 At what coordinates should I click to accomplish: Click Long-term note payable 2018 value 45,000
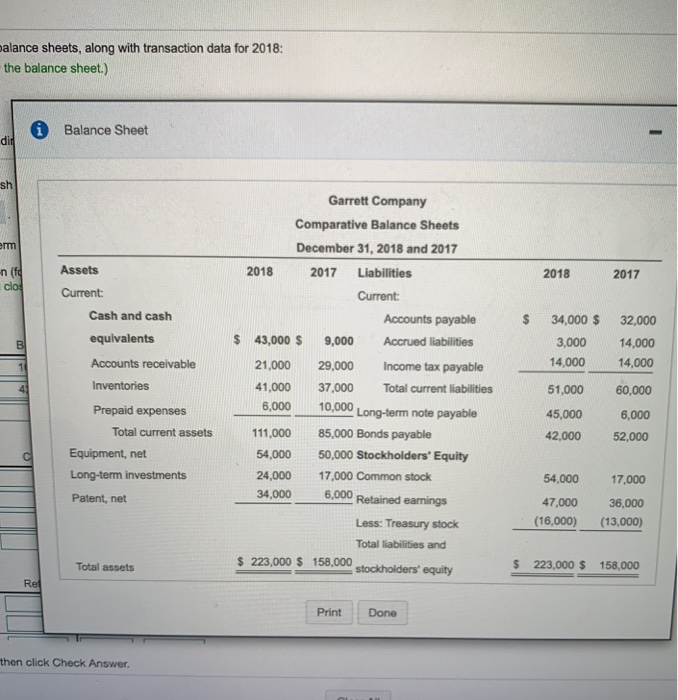[x=564, y=414]
